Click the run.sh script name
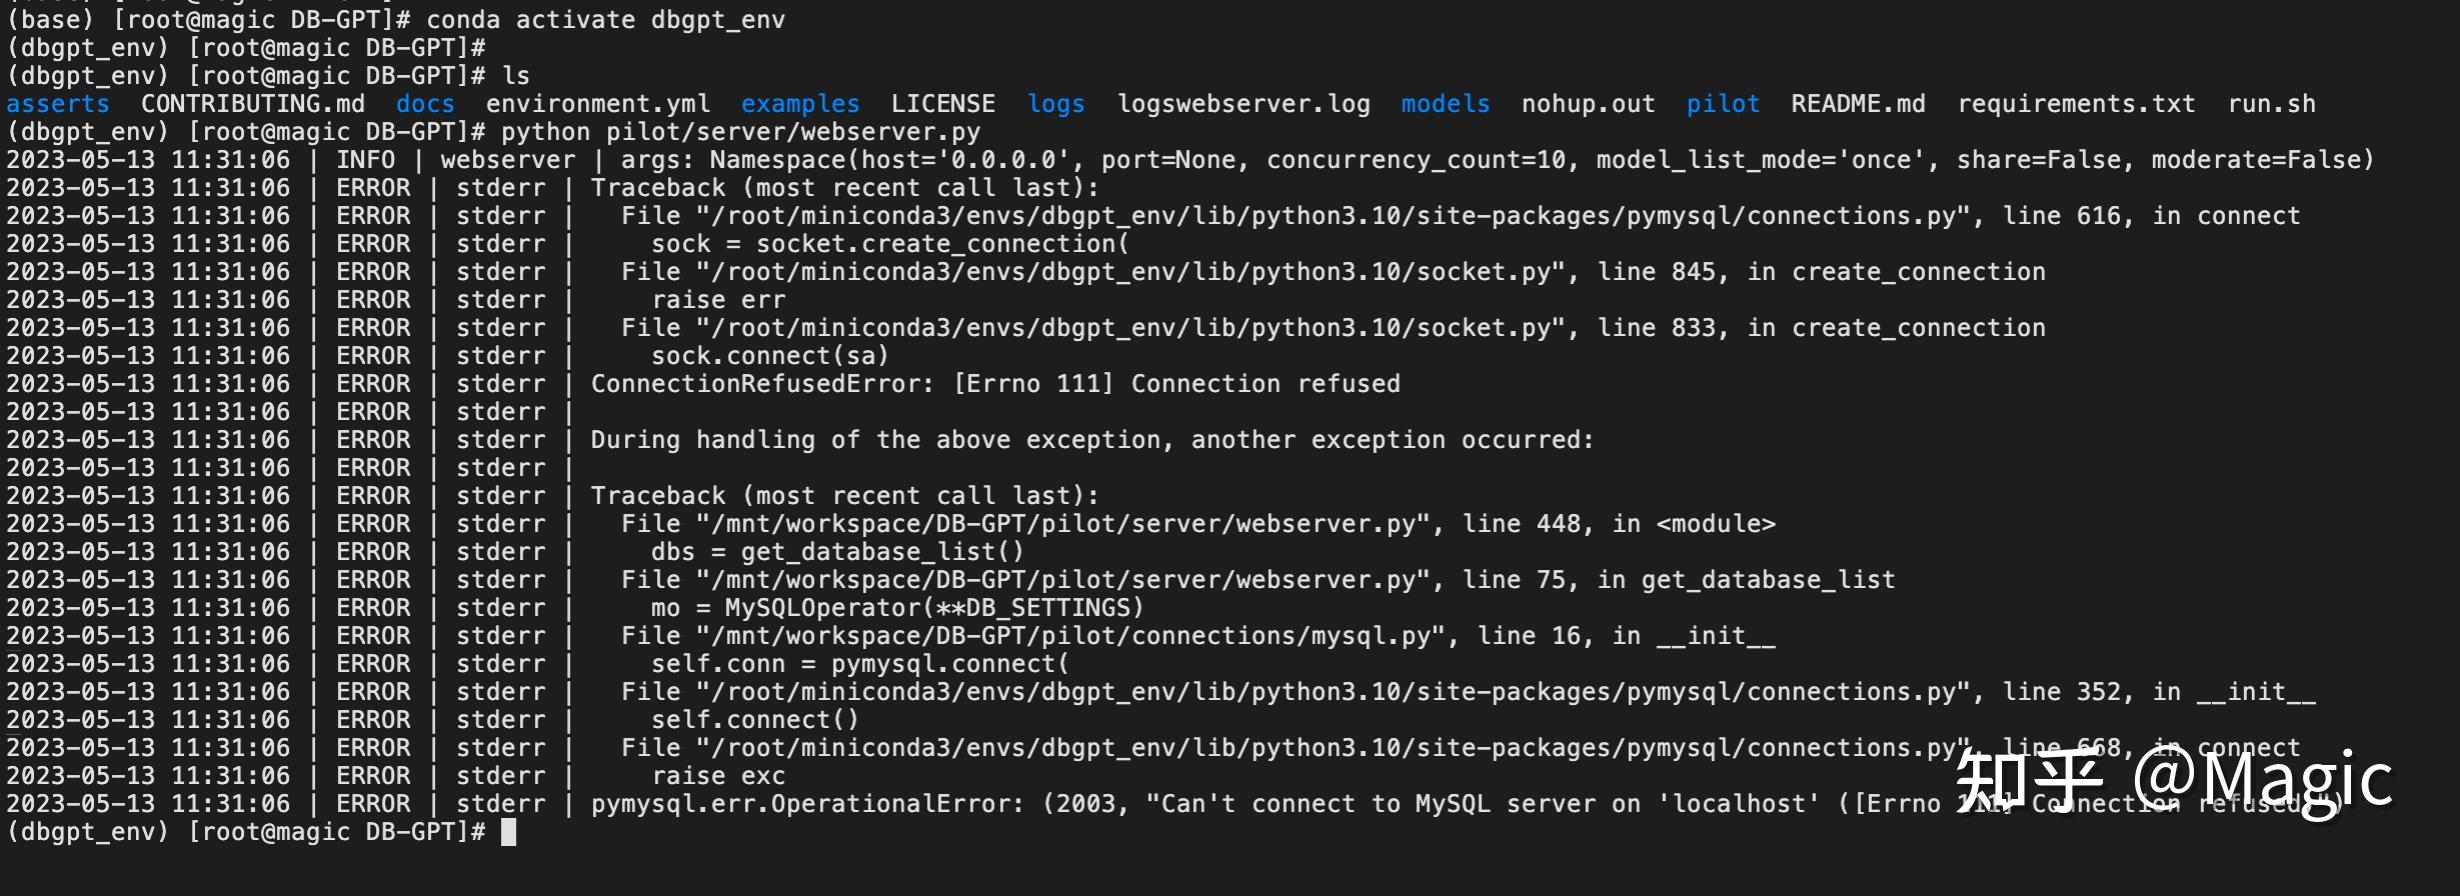This screenshot has height=896, width=2460. click(x=2271, y=104)
